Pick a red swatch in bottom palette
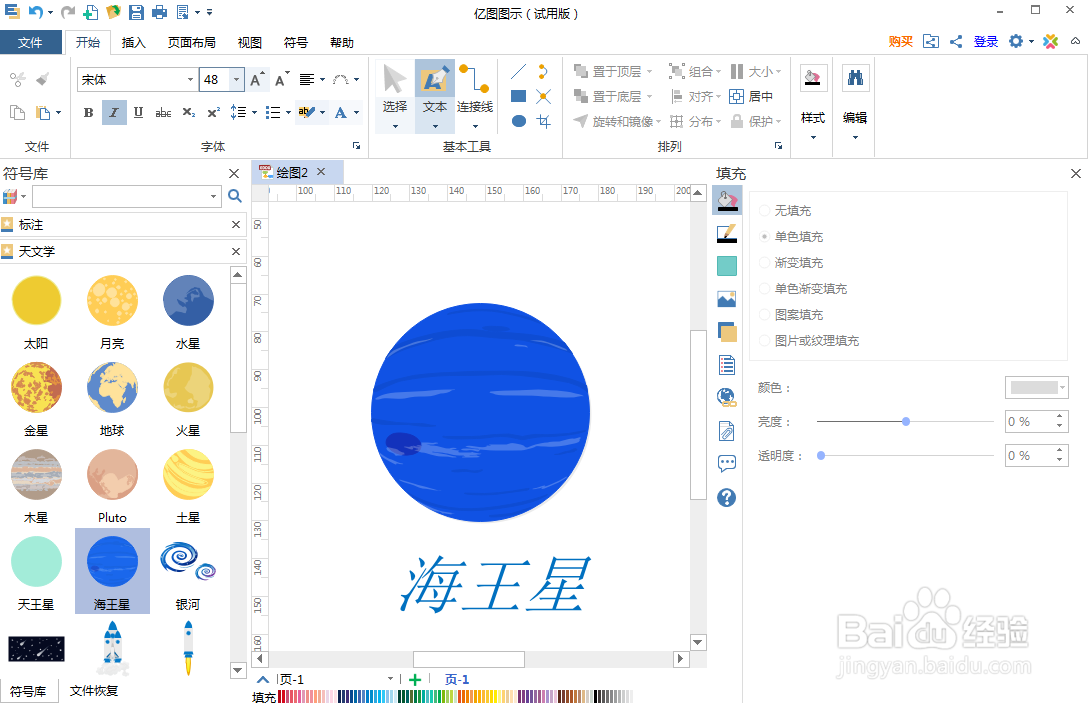 tap(284, 697)
